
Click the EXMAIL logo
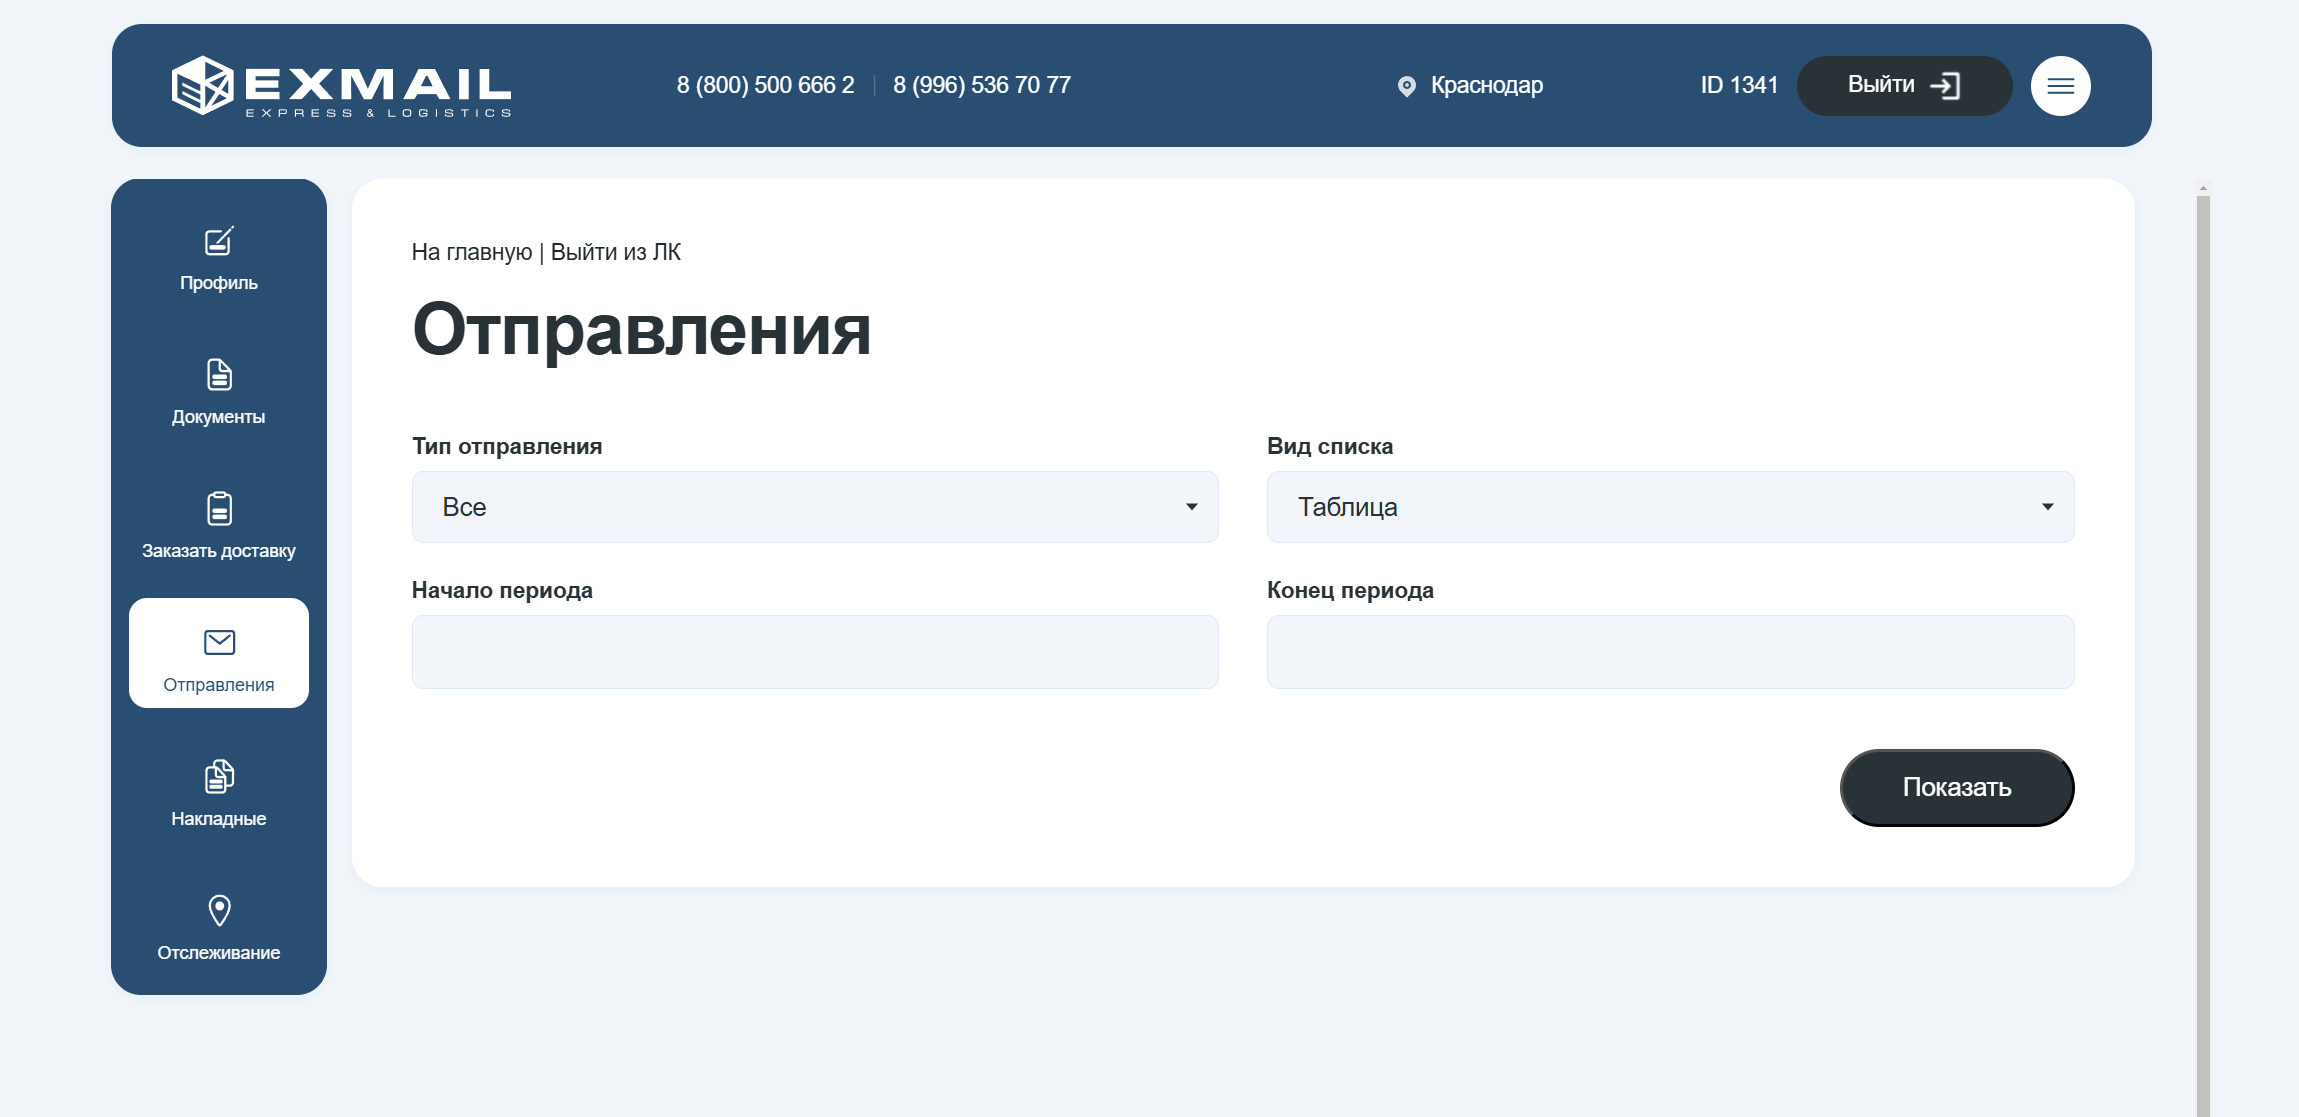341,86
